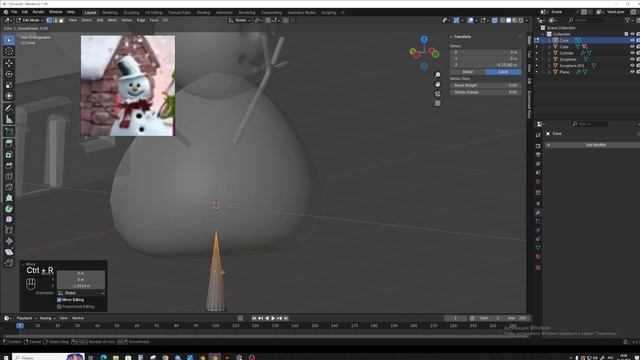Open the Orientation Global dropdown in Move panel
This screenshot has height=360, width=640.
[81, 293]
